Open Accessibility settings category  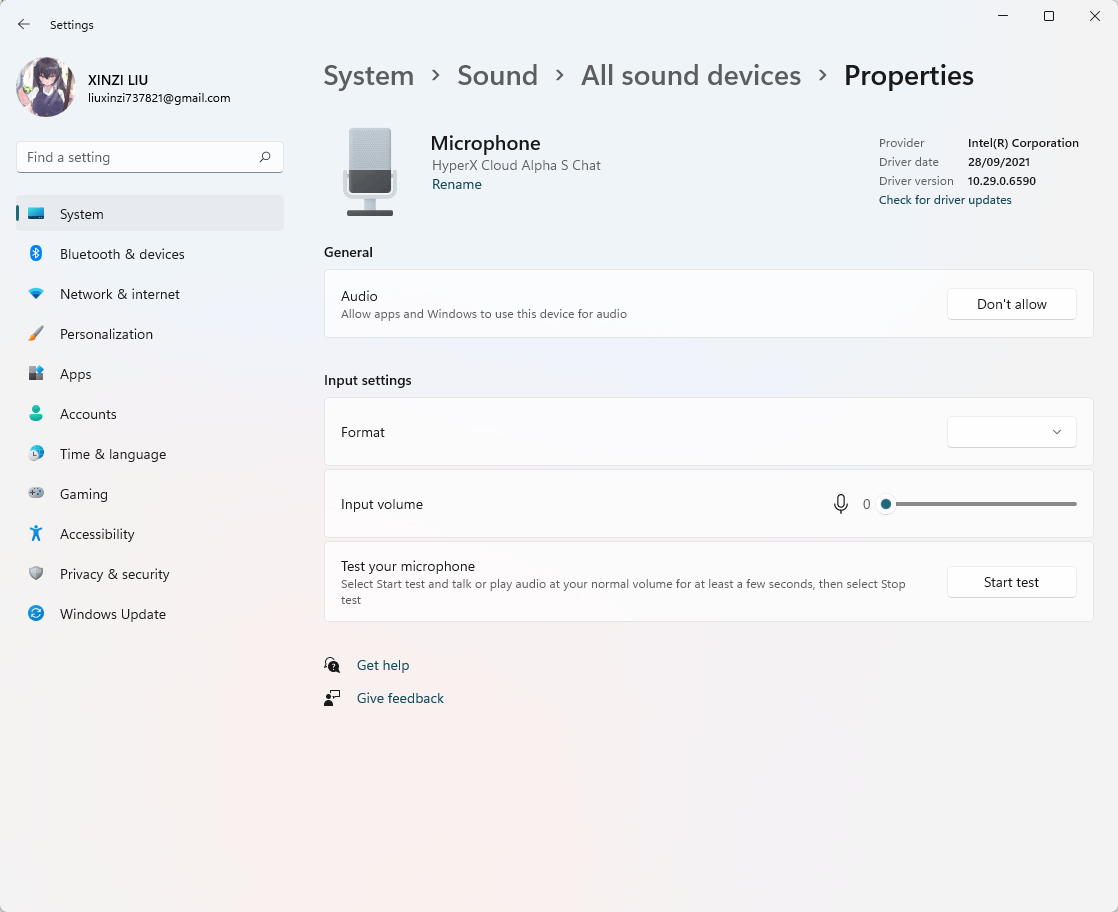click(x=97, y=534)
